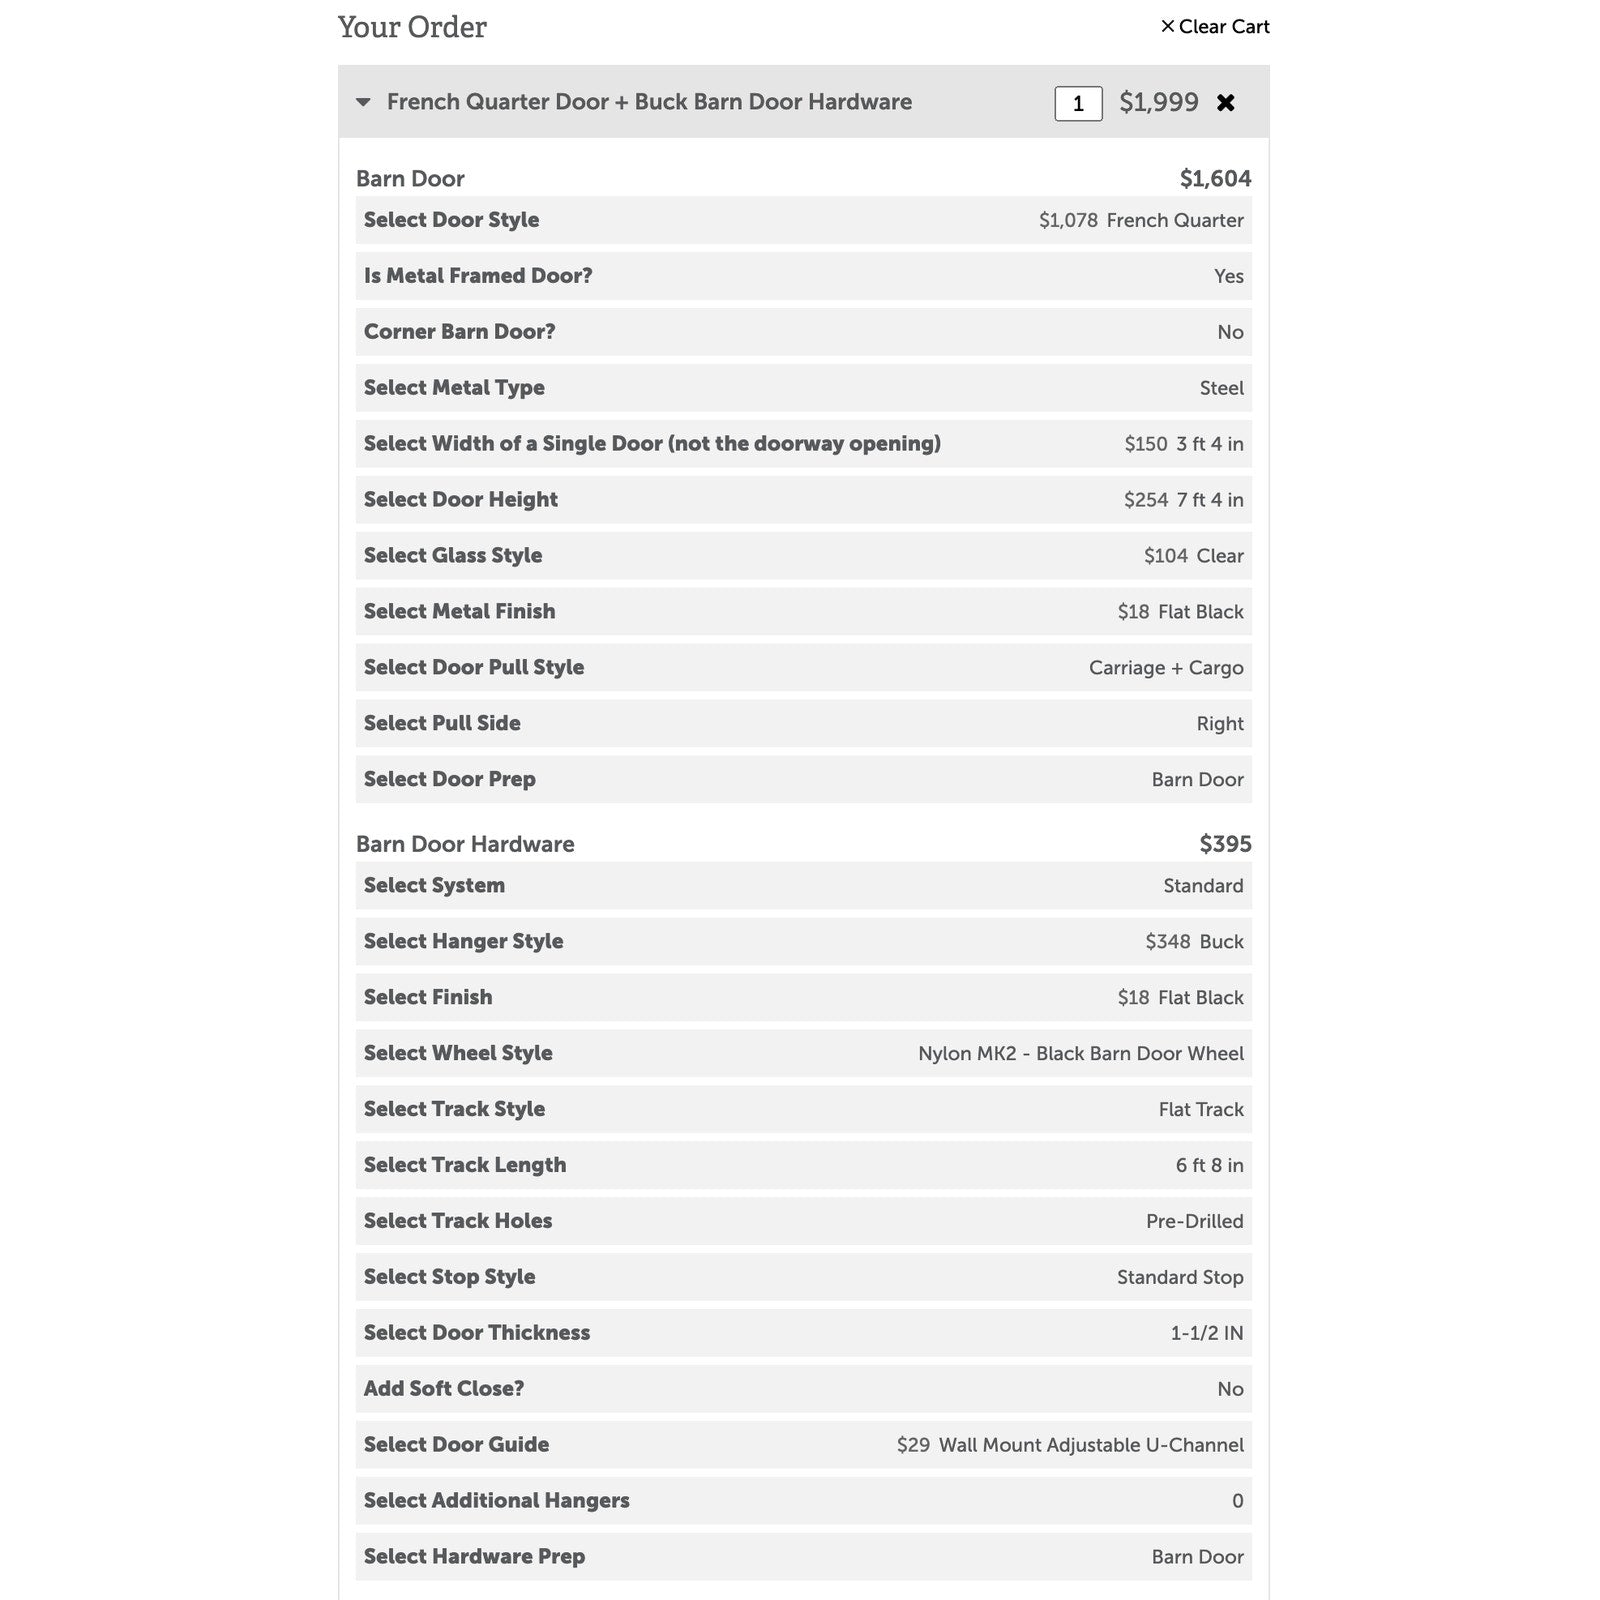
Task: Click the Select Wheel Style row
Action: click(804, 1054)
